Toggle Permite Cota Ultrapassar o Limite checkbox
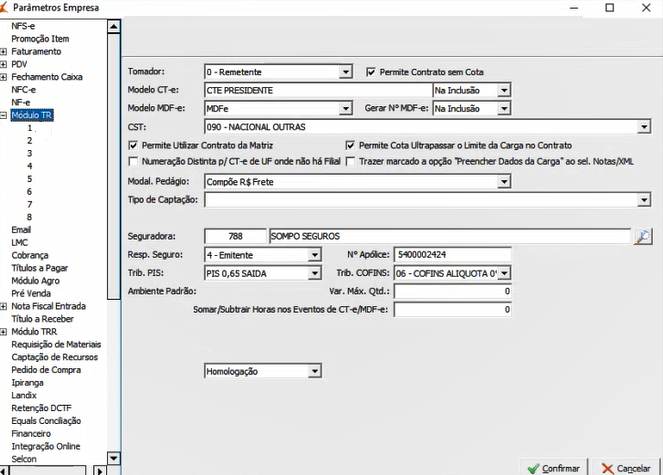663x475 pixels. [x=350, y=146]
